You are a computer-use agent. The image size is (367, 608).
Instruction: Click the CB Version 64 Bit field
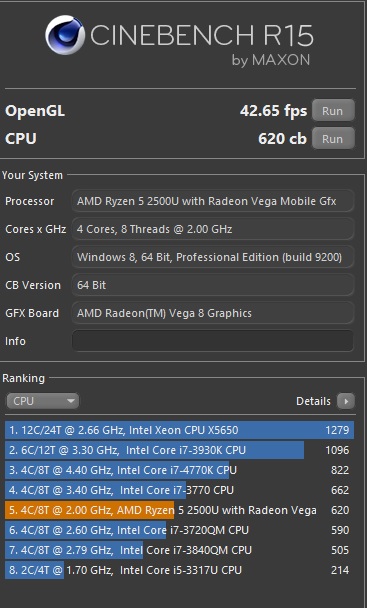[x=213, y=285]
